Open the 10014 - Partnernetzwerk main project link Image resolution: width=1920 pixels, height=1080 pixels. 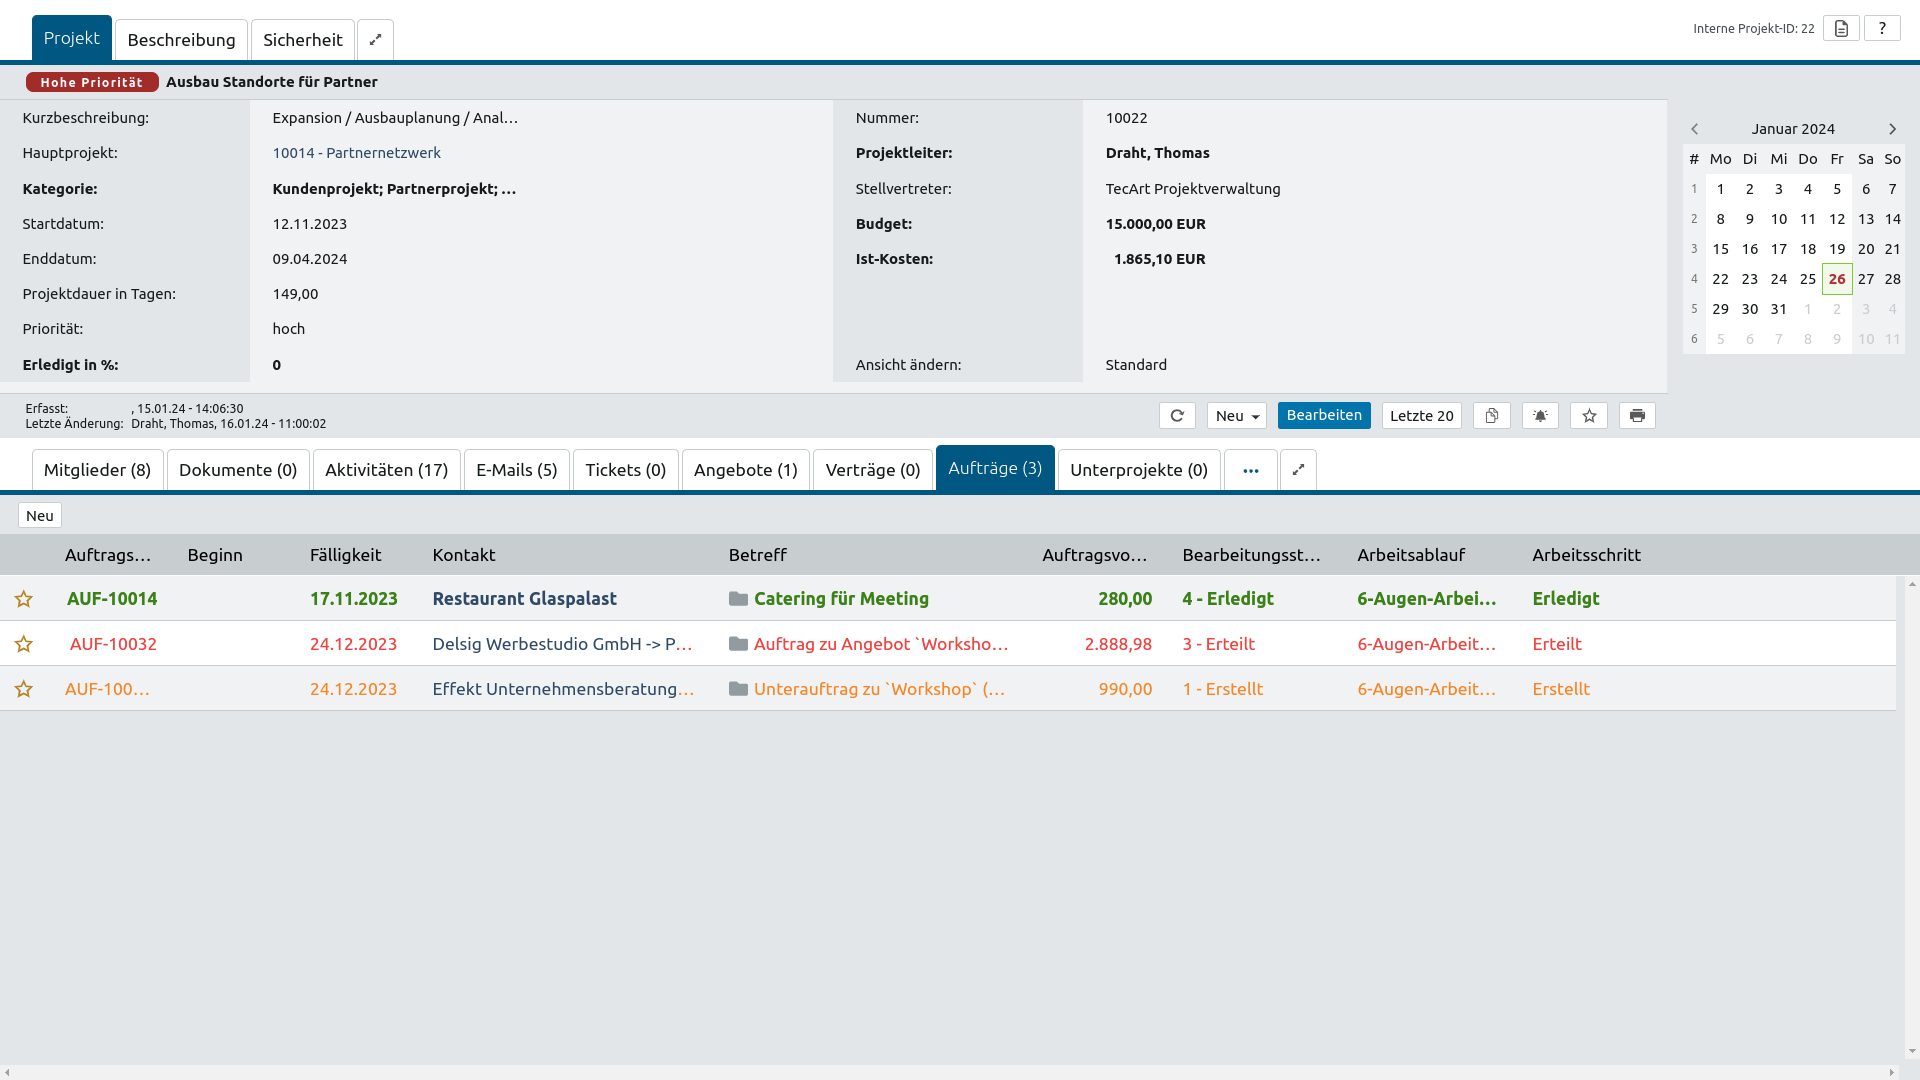[x=356, y=153]
